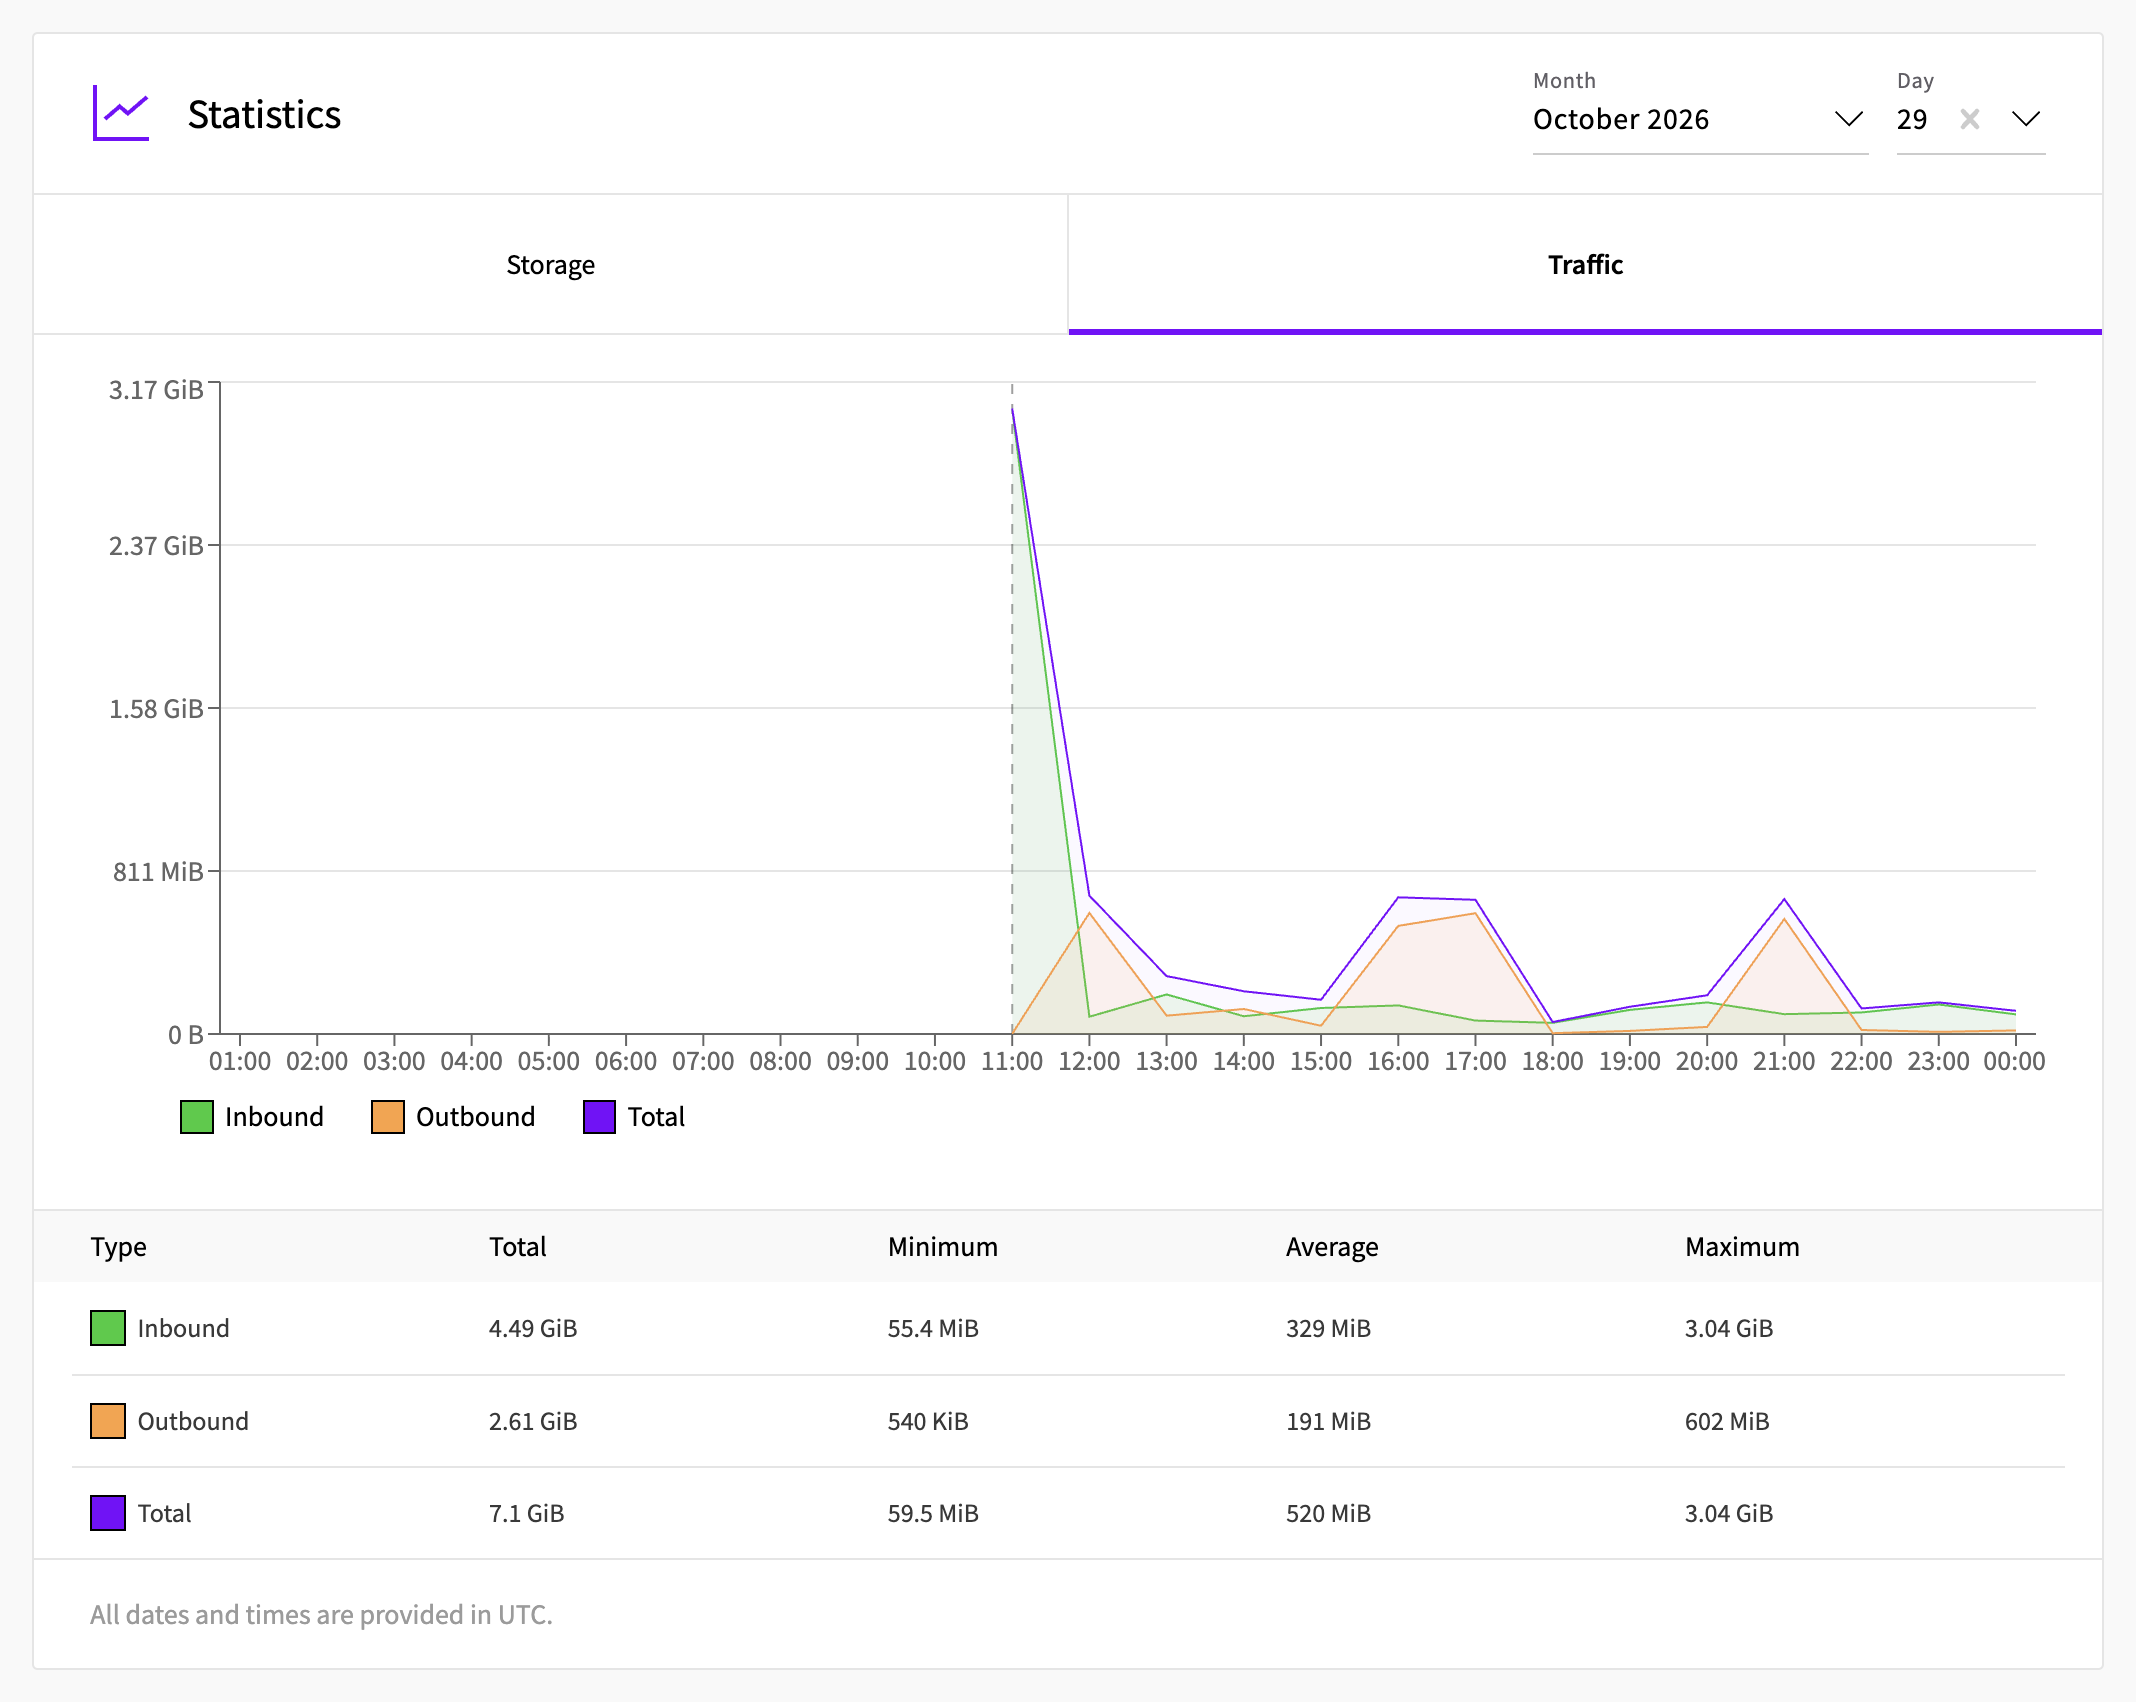2136x1702 pixels.
Task: Toggle the Outbound series in chart legend
Action: [453, 1117]
